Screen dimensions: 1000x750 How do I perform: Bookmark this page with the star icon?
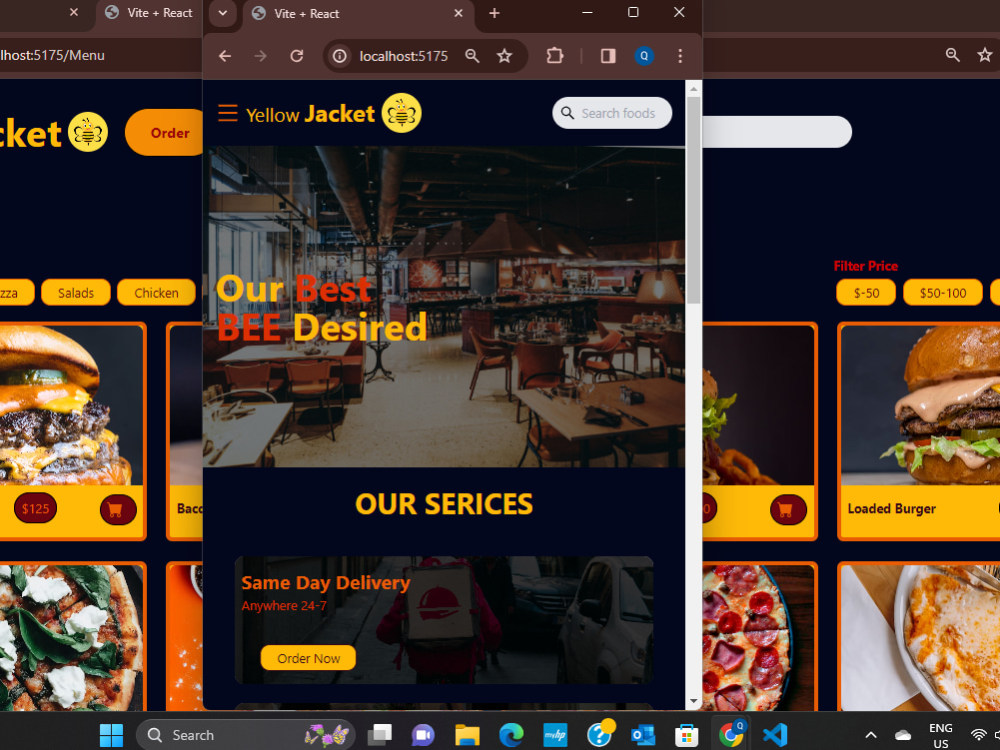click(504, 56)
